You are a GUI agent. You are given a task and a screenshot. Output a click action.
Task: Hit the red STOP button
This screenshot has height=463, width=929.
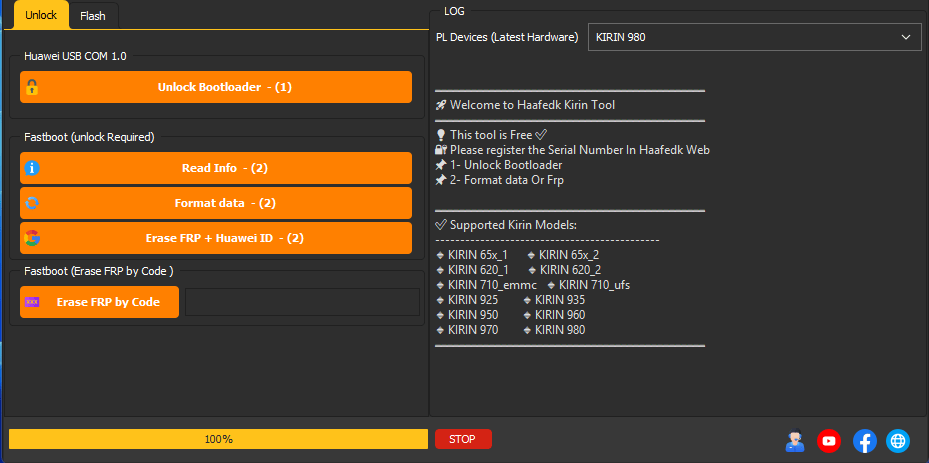pyautogui.click(x=462, y=439)
